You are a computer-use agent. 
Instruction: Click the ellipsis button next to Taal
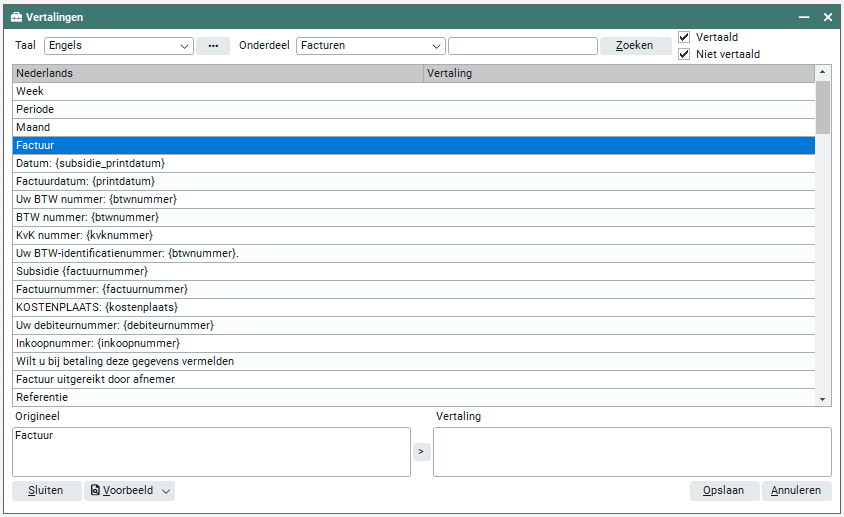point(212,46)
